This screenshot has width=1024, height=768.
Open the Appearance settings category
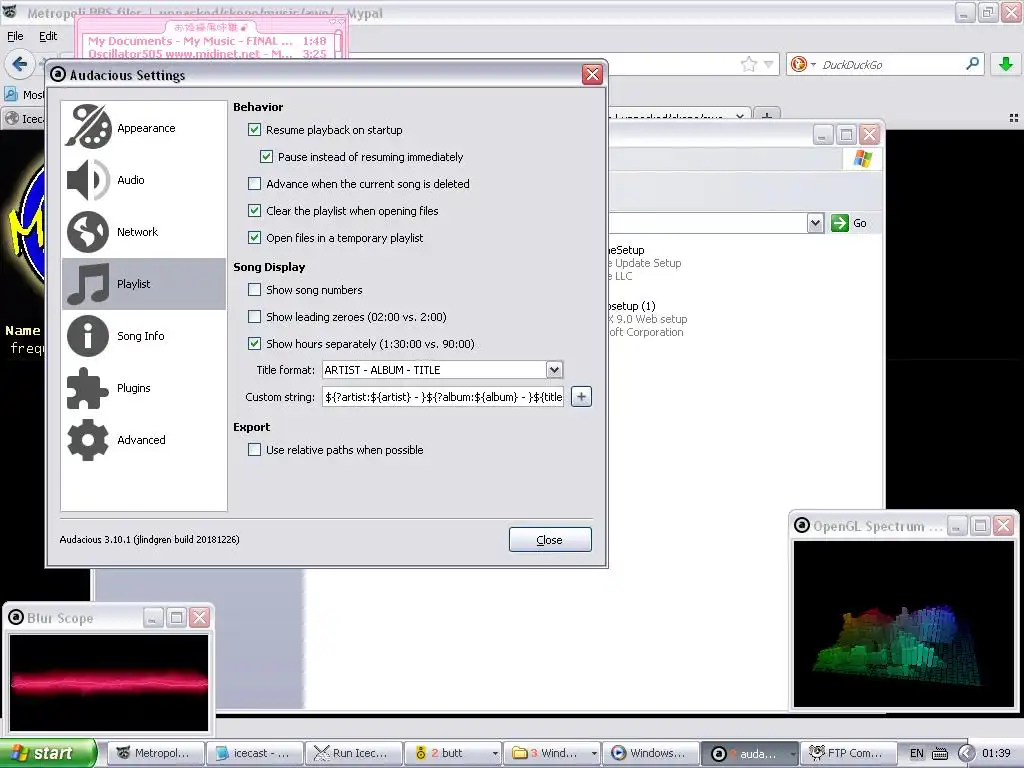pyautogui.click(x=144, y=127)
